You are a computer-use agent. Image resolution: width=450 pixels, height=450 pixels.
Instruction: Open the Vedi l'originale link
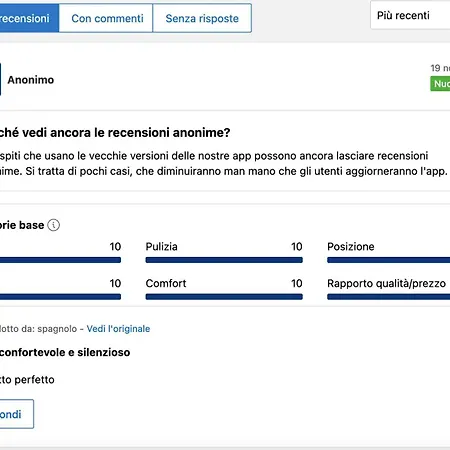[118, 329]
